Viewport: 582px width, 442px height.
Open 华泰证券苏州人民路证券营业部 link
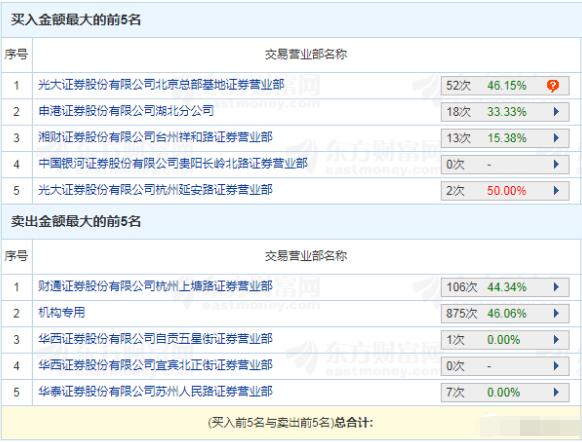[155, 392]
